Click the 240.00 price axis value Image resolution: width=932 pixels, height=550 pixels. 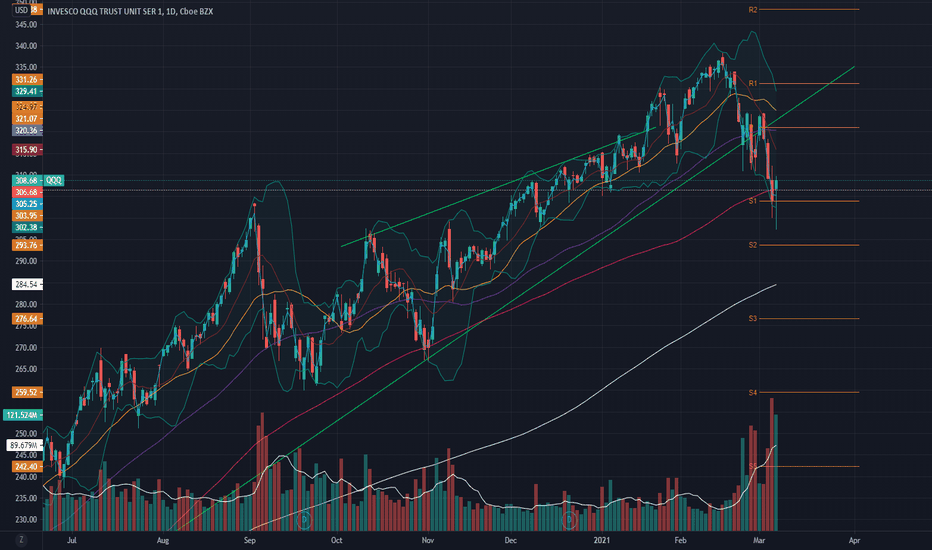coord(26,477)
